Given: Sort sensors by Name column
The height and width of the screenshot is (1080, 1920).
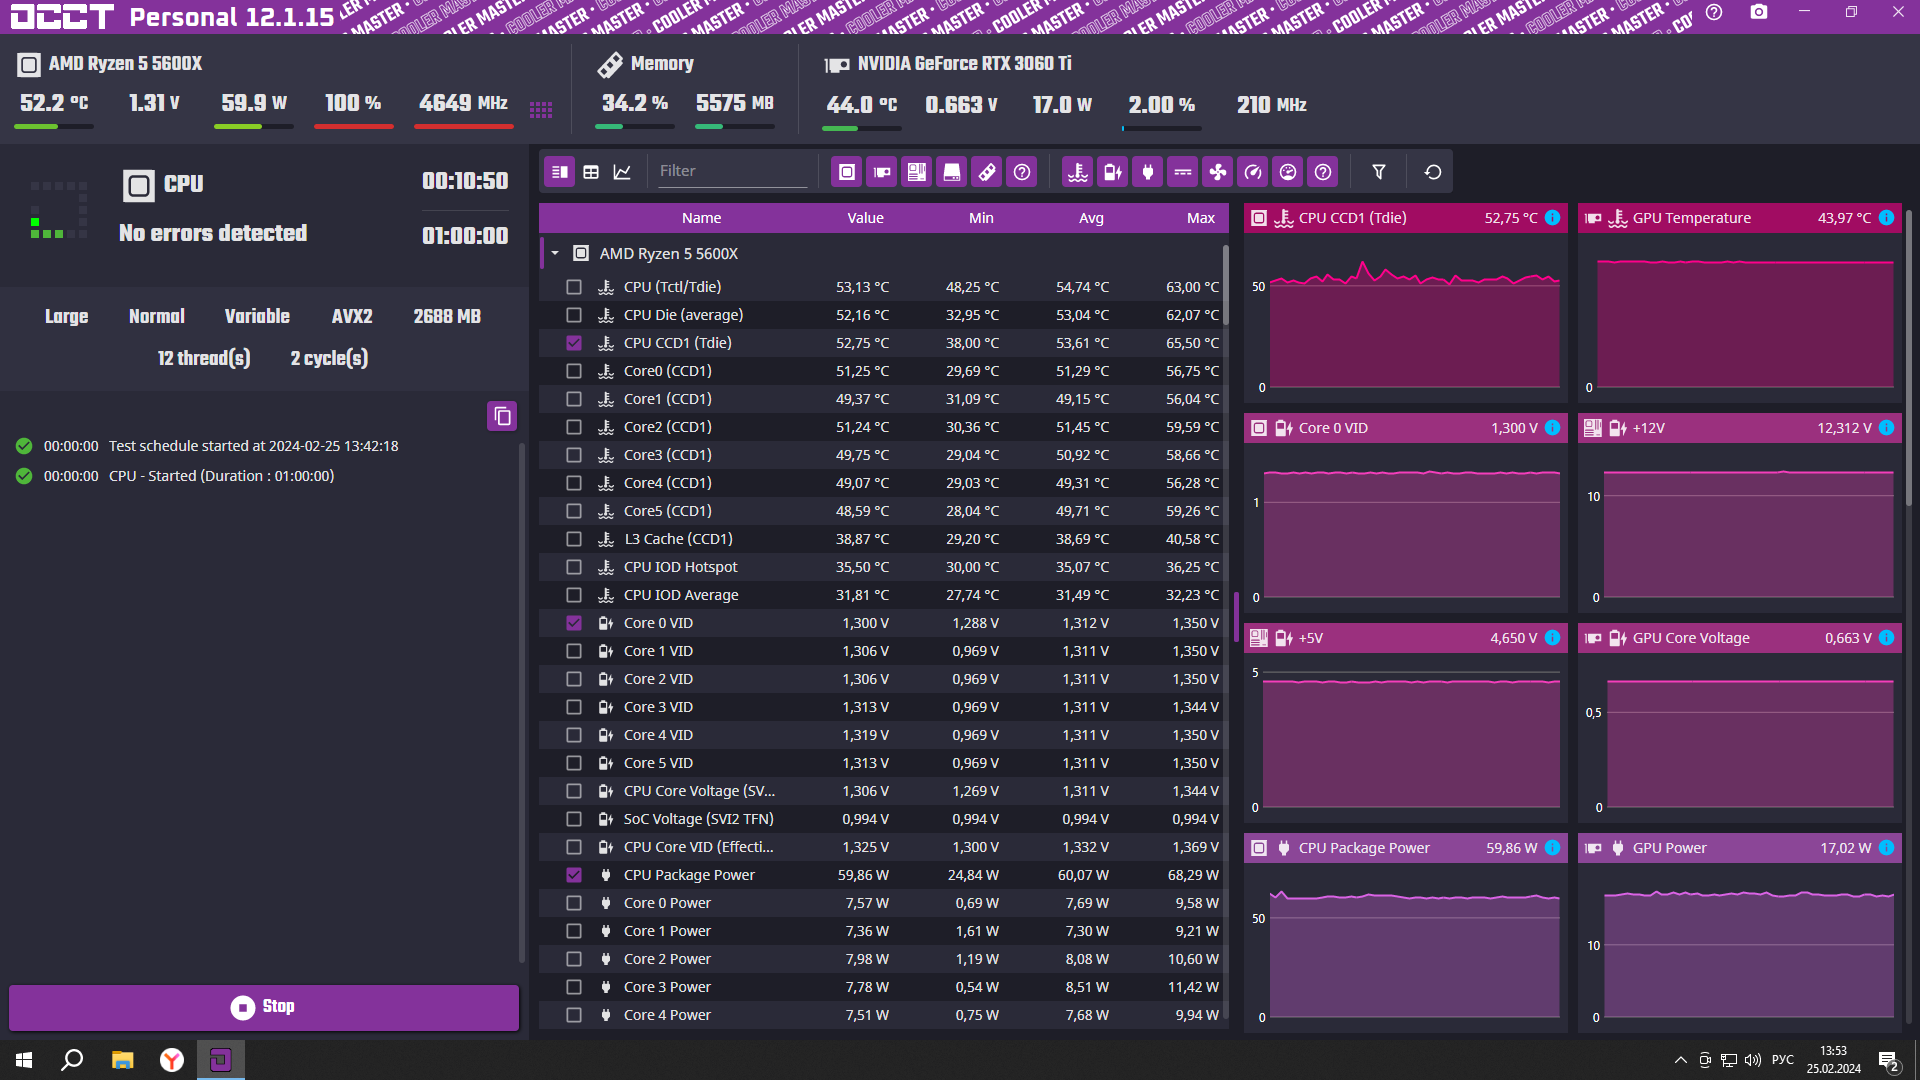Looking at the screenshot, I should point(701,218).
